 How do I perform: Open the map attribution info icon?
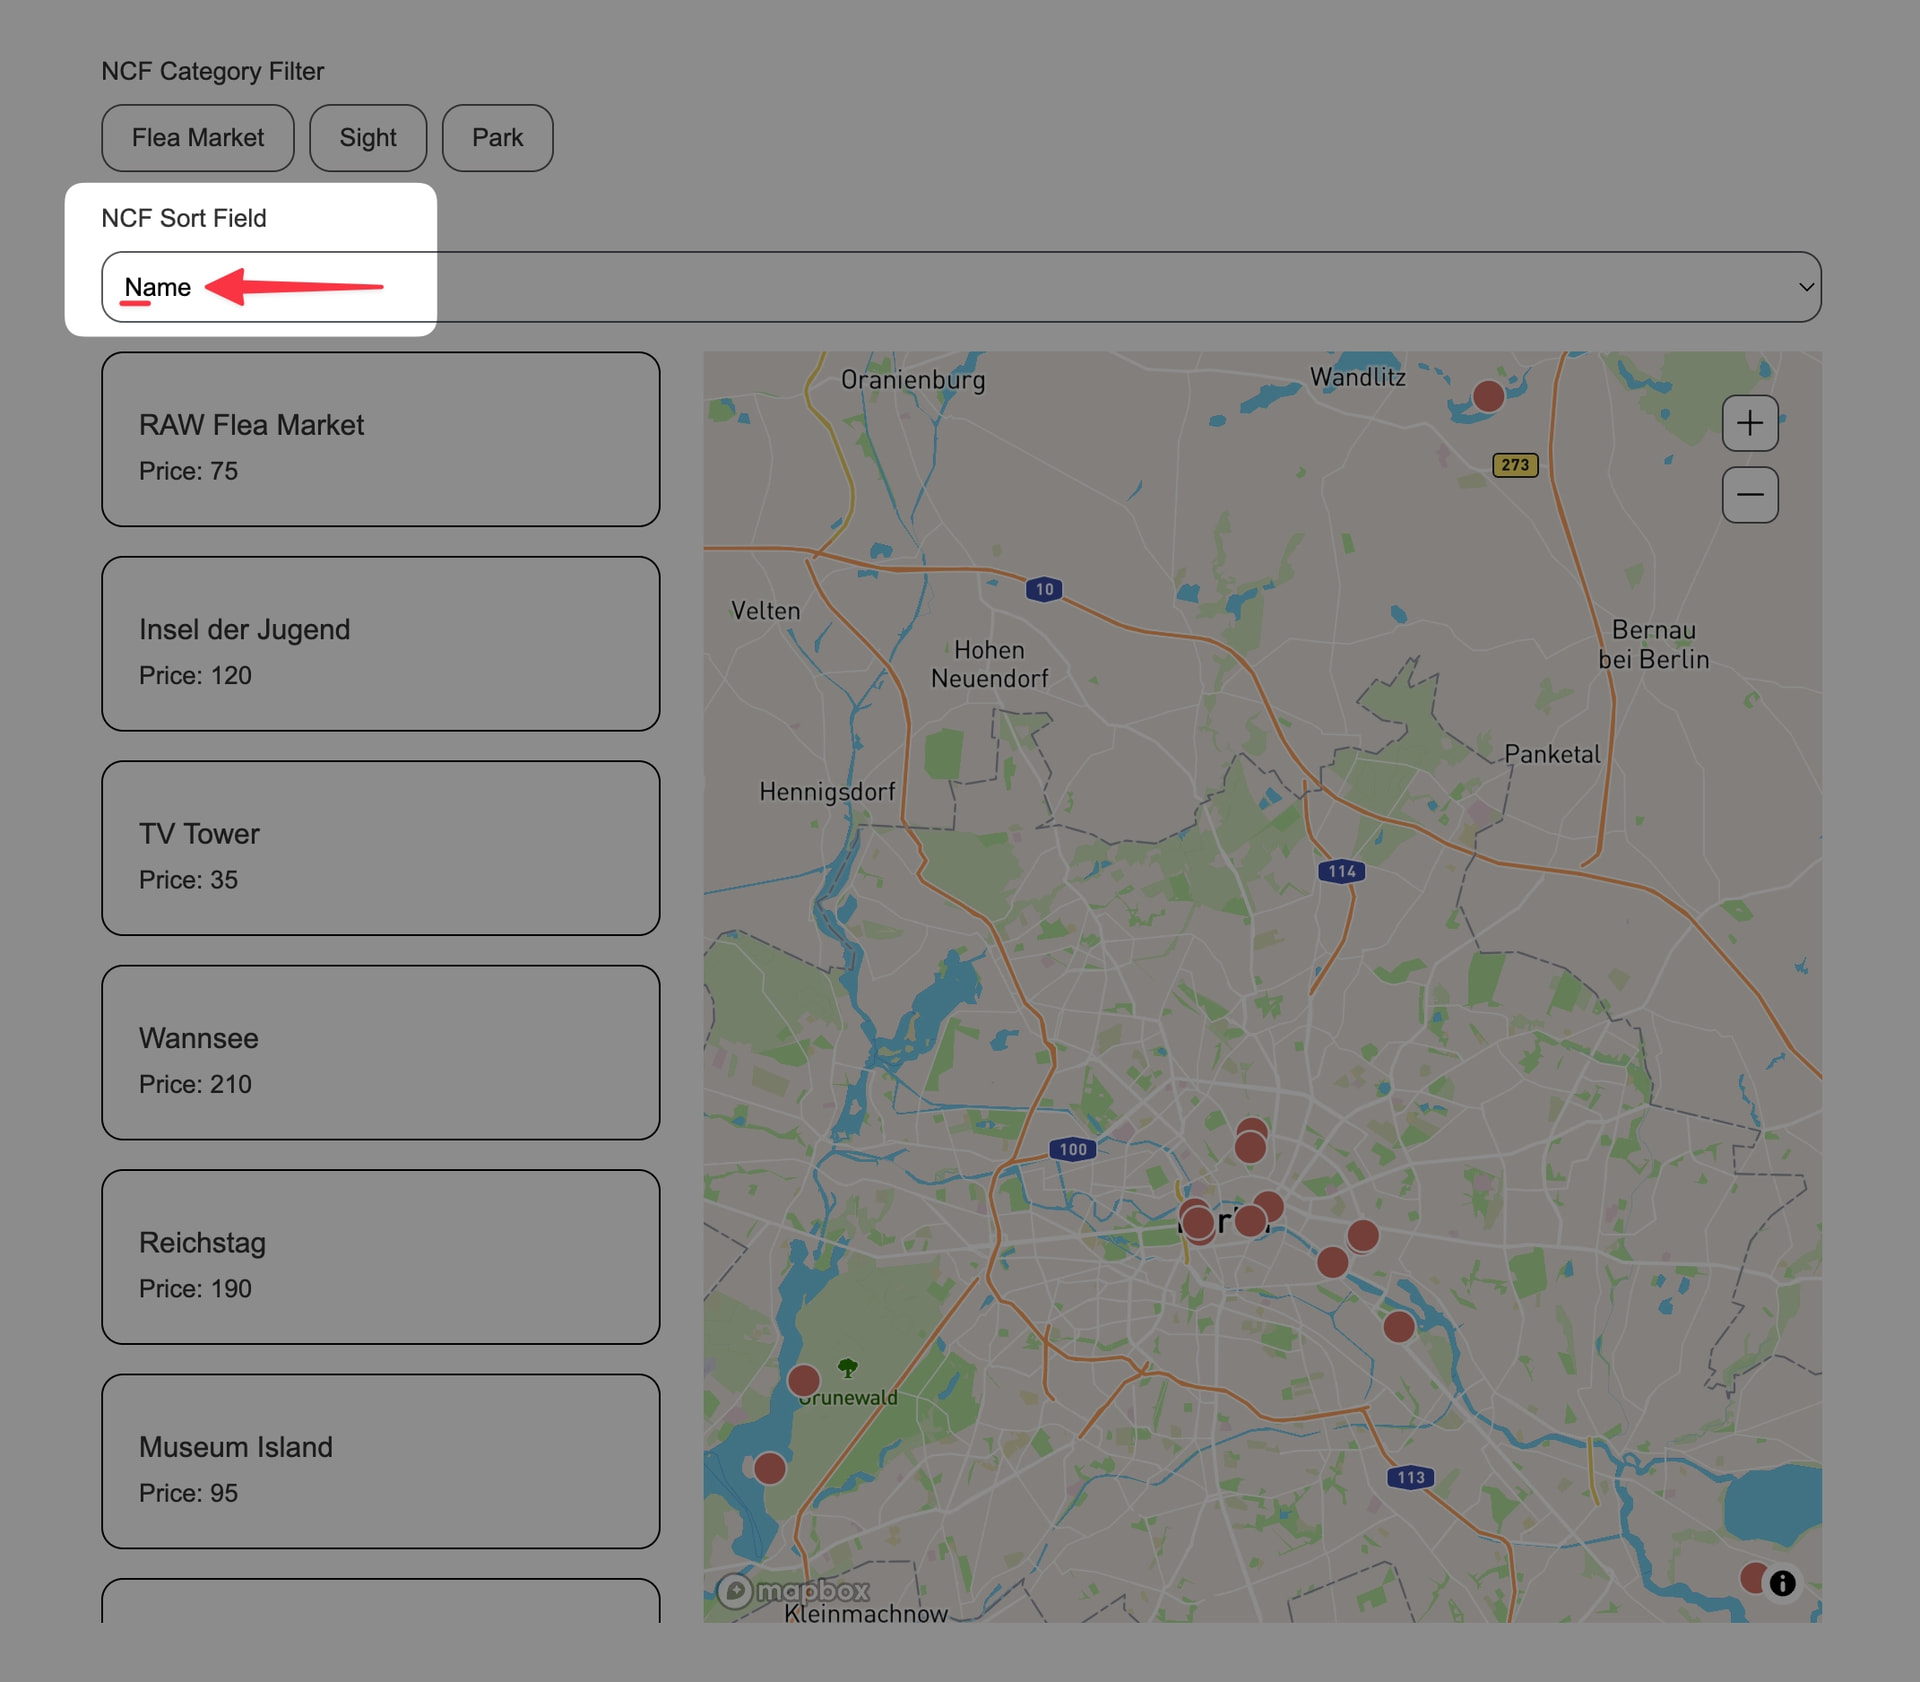coord(1782,1583)
